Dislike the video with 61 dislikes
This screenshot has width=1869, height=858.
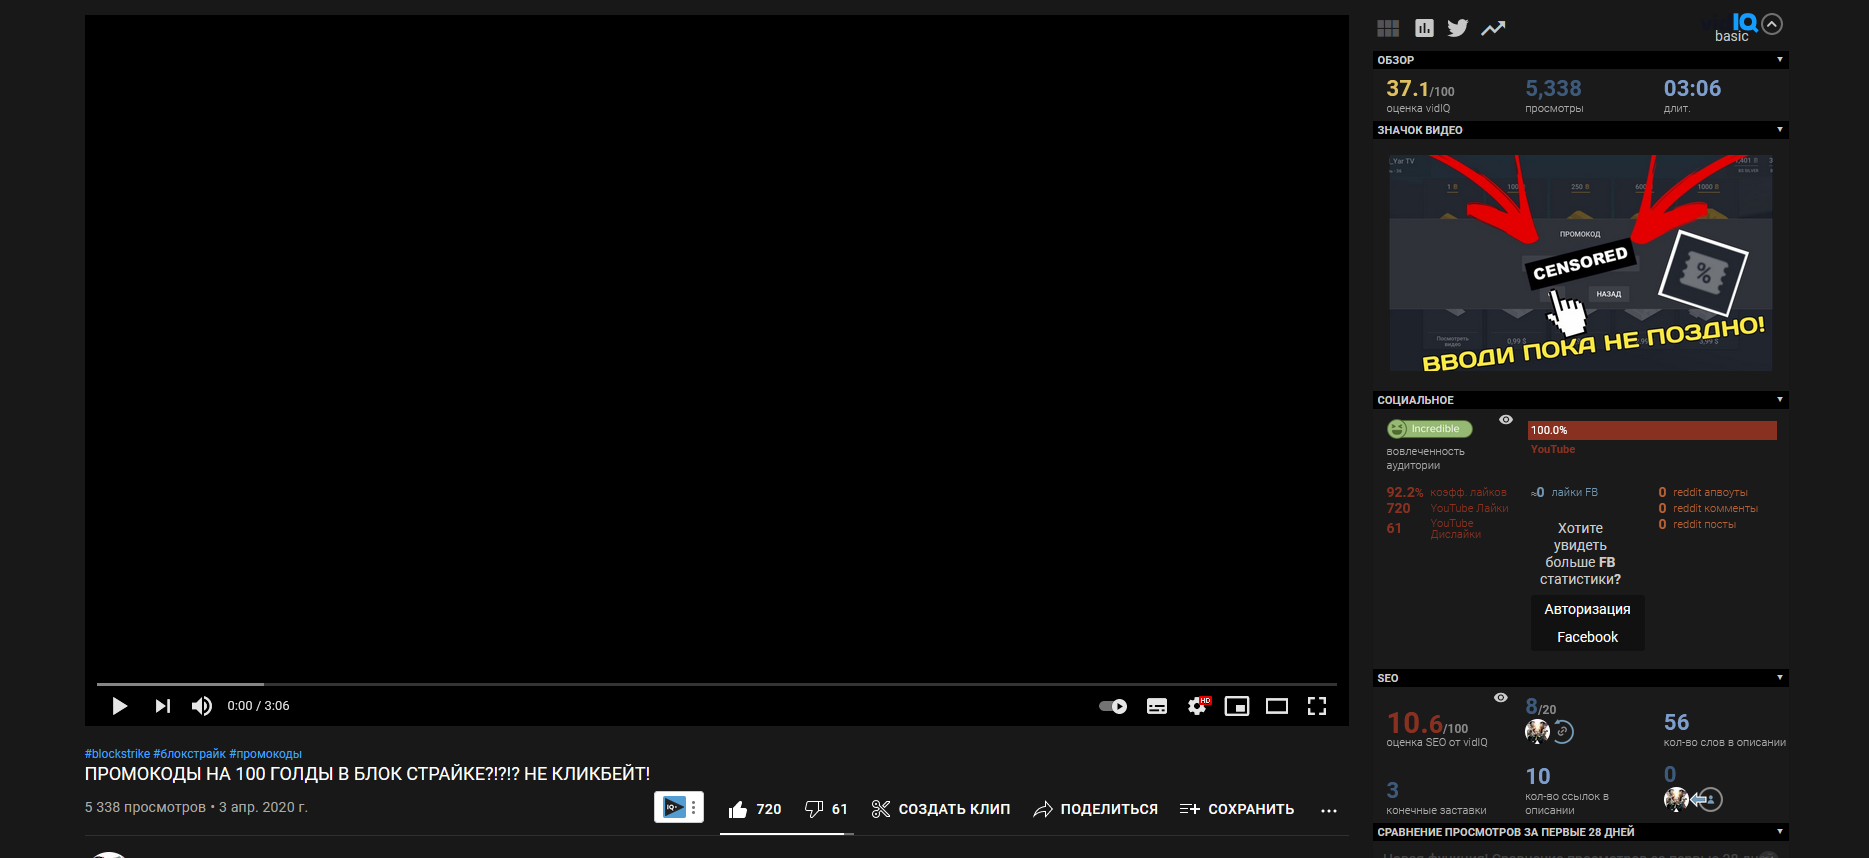click(826, 809)
